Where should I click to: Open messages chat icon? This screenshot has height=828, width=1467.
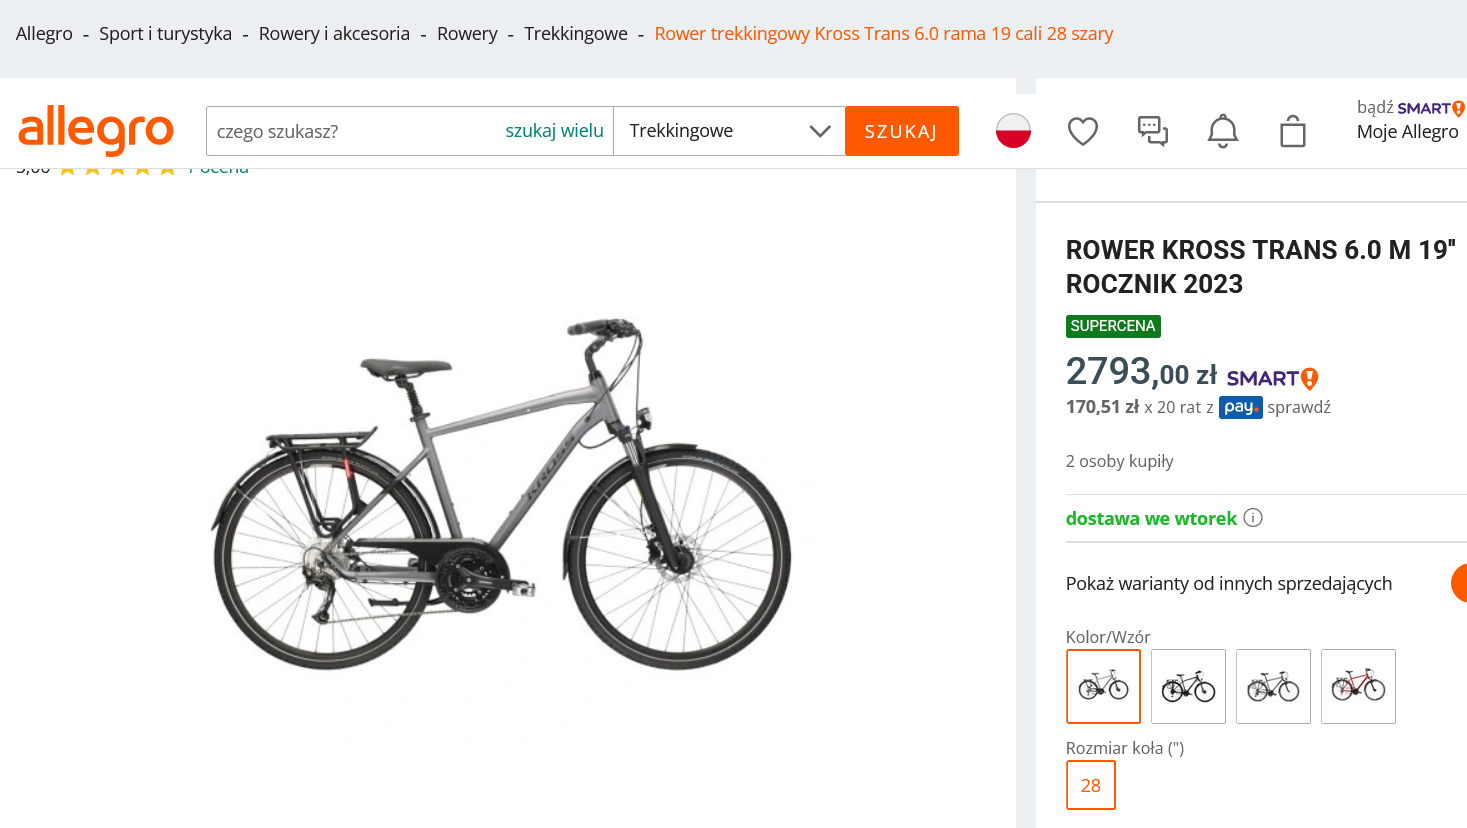(1152, 131)
